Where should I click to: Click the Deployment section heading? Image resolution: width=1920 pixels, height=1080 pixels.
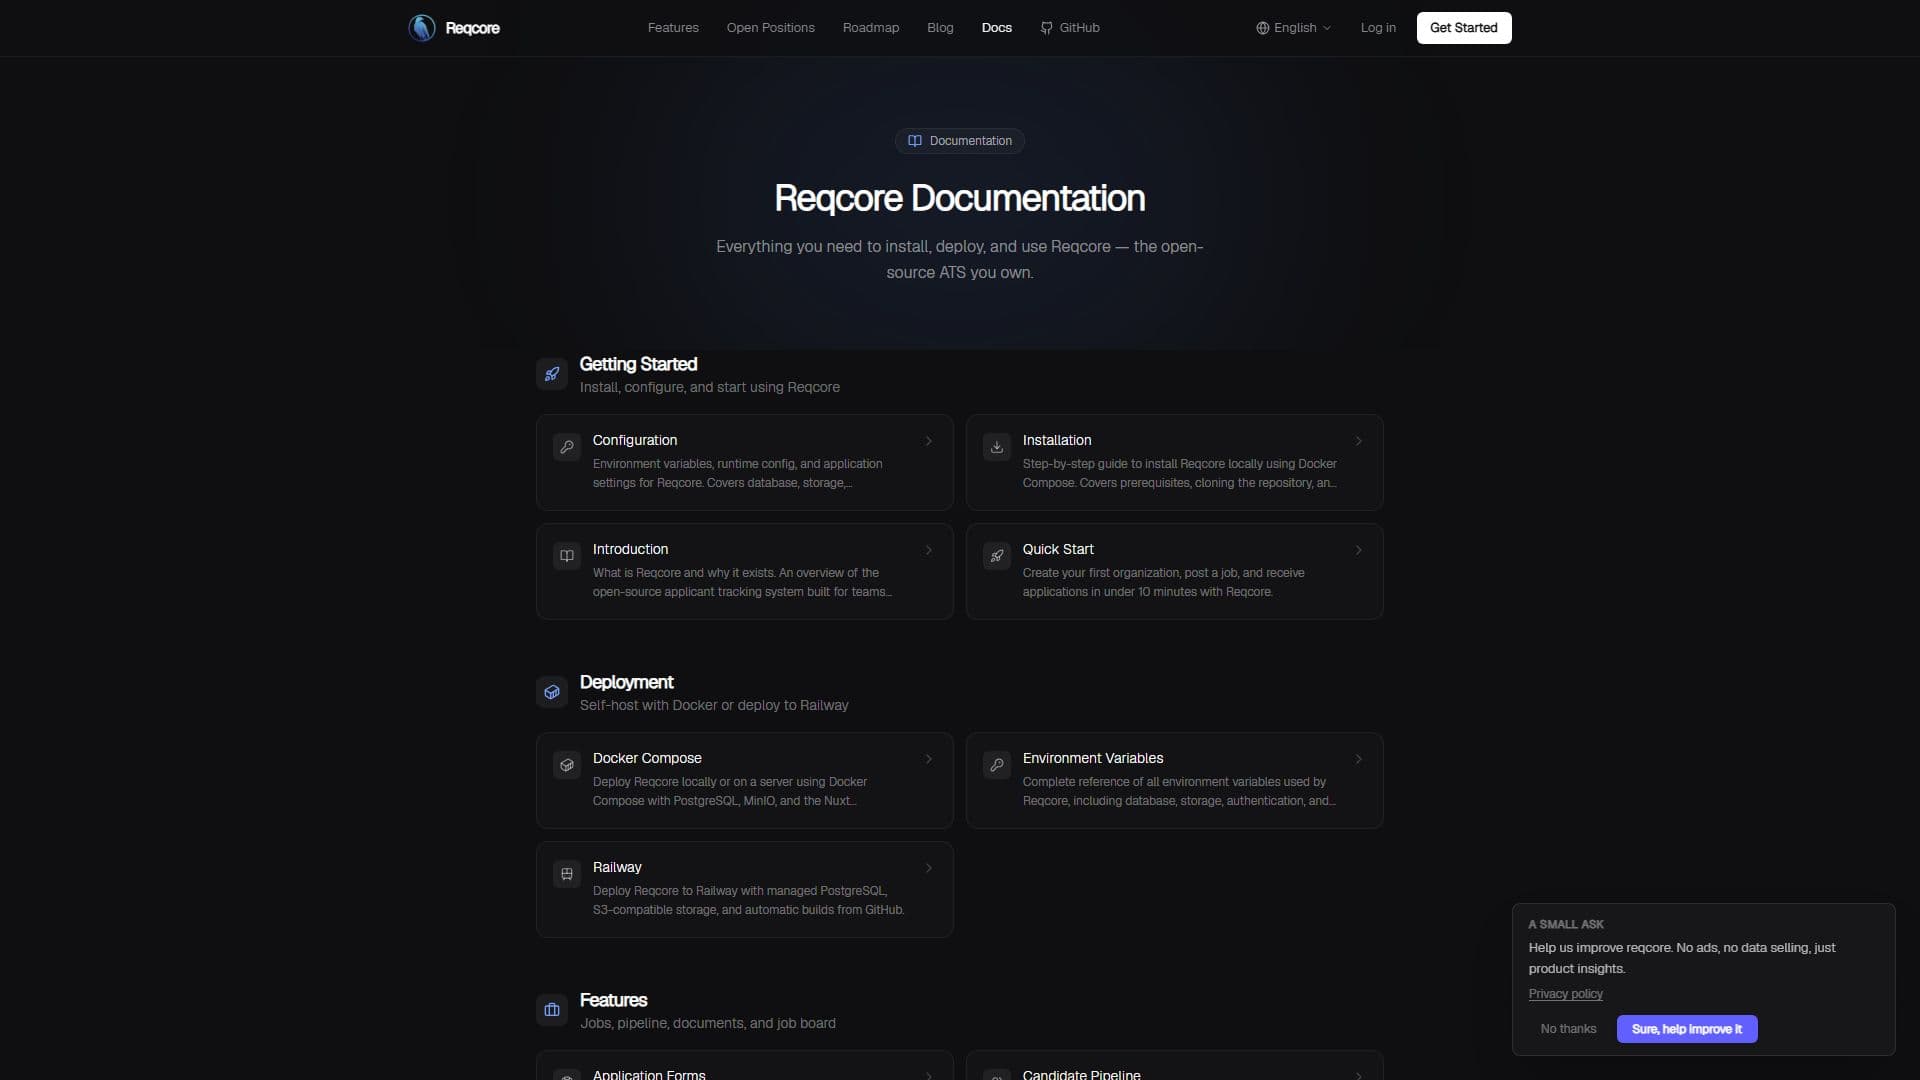click(626, 682)
